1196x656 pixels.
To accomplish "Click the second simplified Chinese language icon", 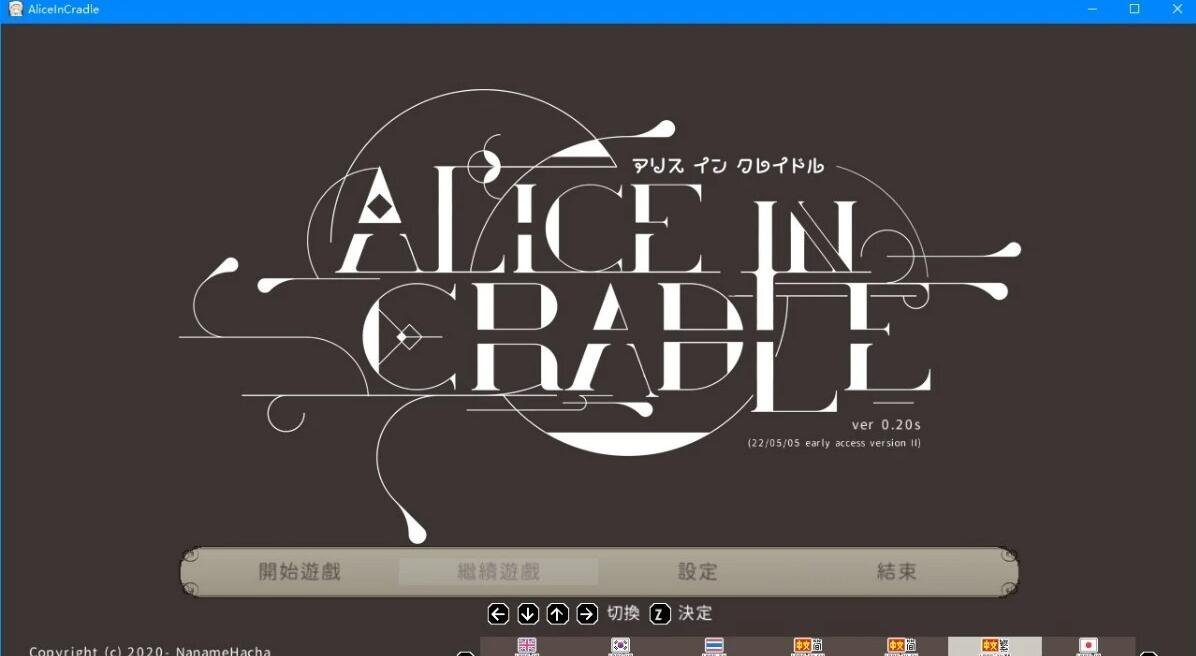I will coord(901,647).
